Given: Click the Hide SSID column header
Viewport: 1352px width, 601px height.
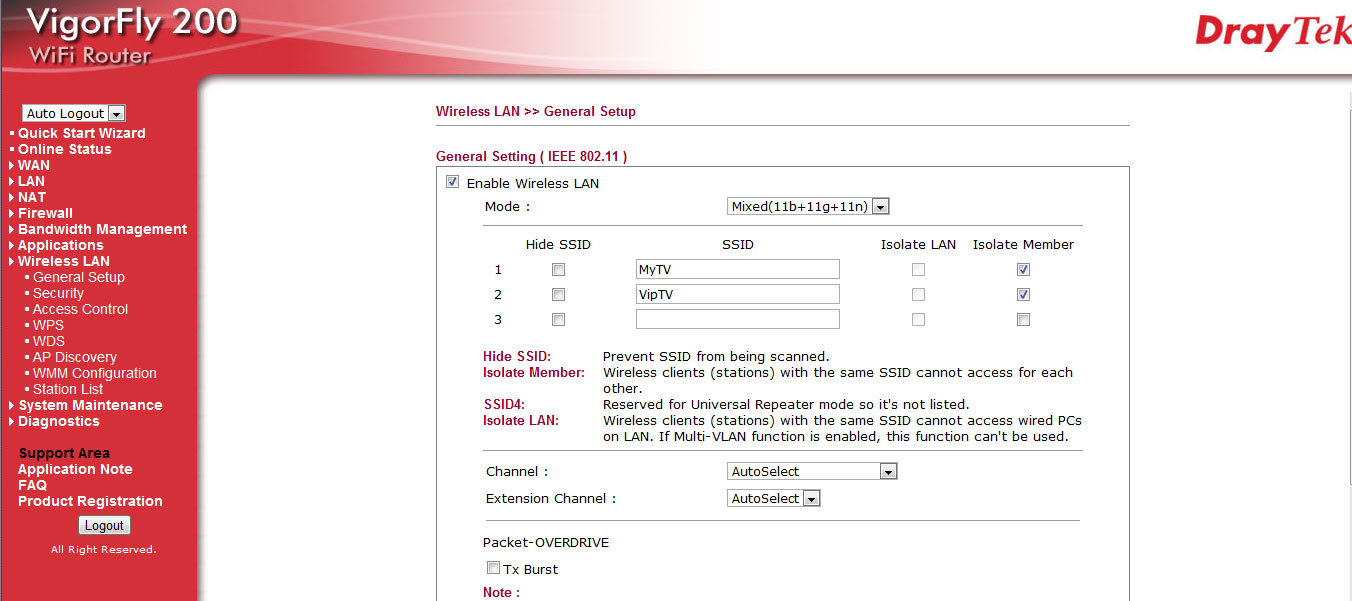Looking at the screenshot, I should coord(558,244).
